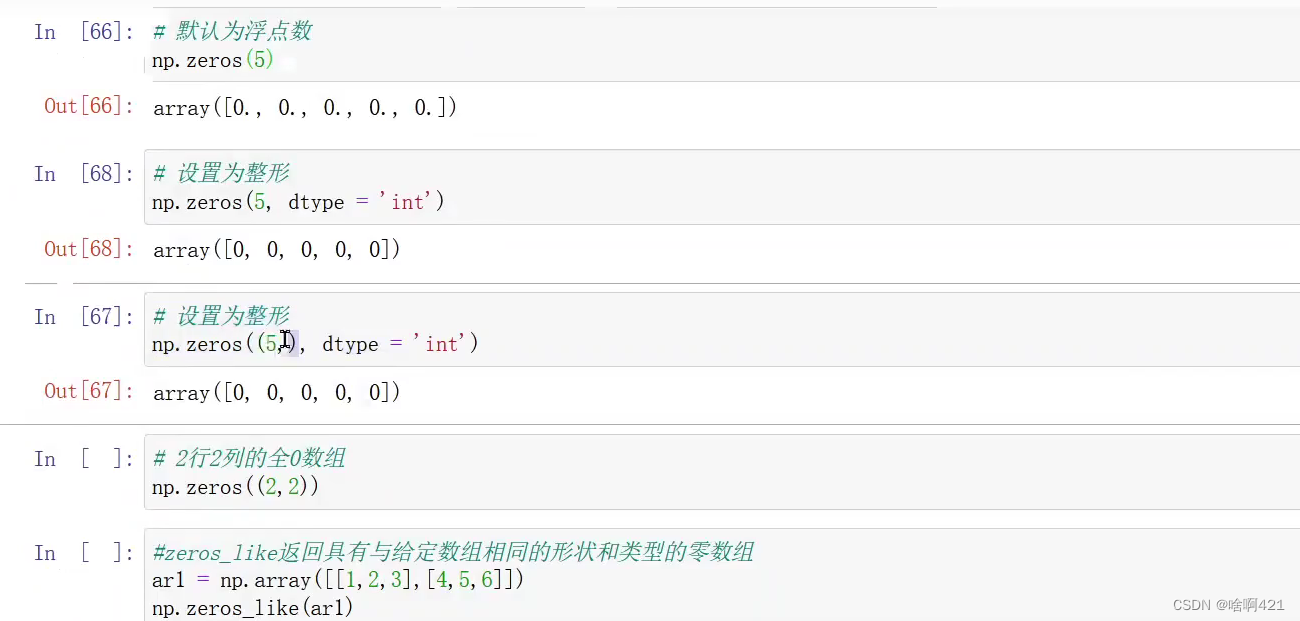Screen dimensions: 1300x621
Task: Select the Out[66] output prompt
Action: (89, 106)
